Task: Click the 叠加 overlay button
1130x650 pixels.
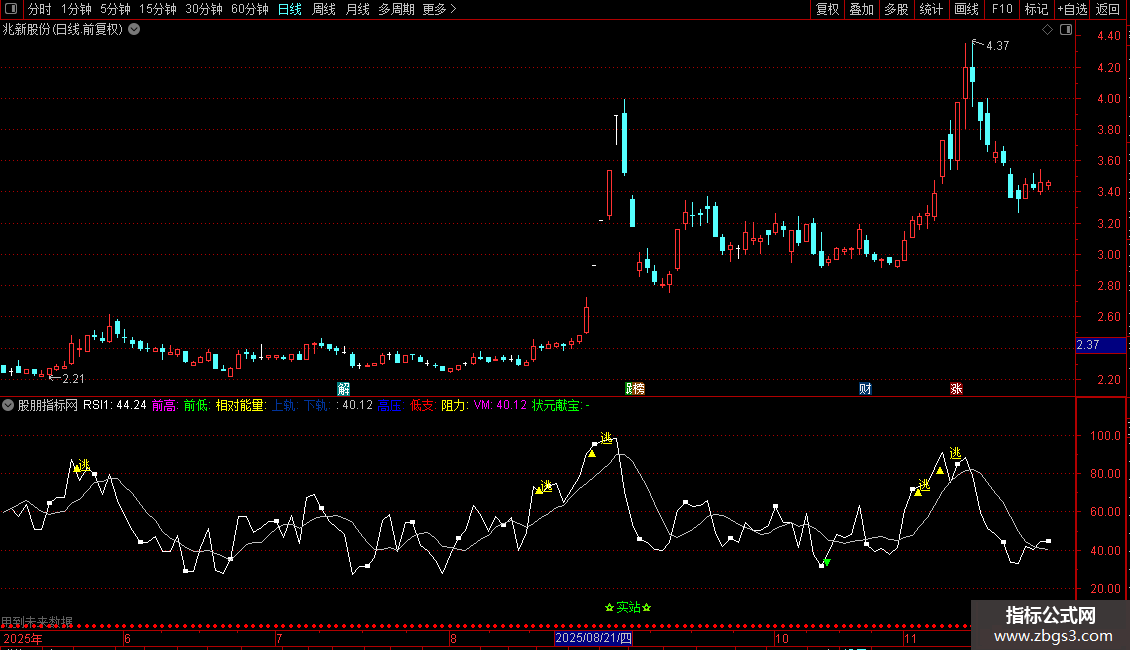Action: [x=862, y=9]
